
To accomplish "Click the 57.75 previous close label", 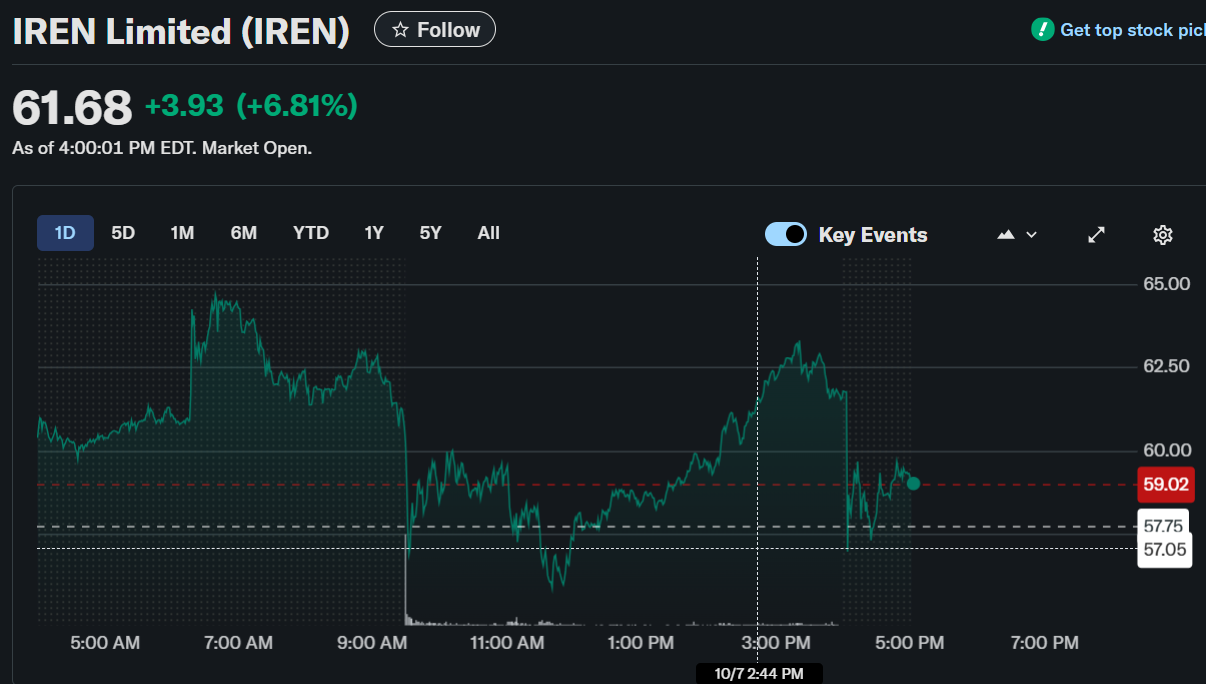I will 1164,526.
